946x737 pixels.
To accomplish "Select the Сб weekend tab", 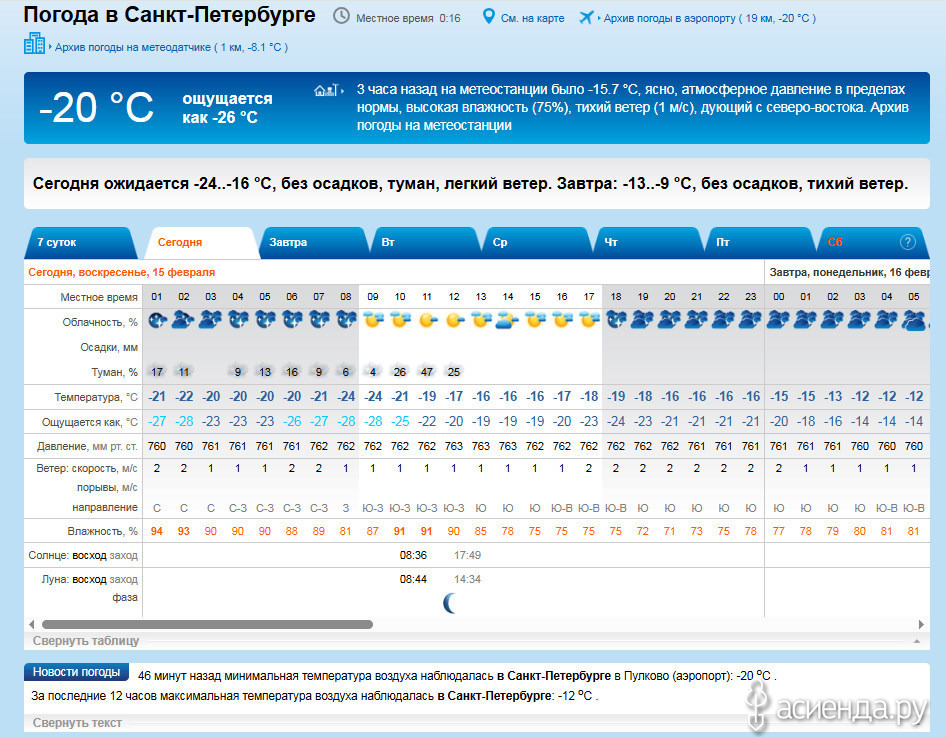I will point(835,243).
